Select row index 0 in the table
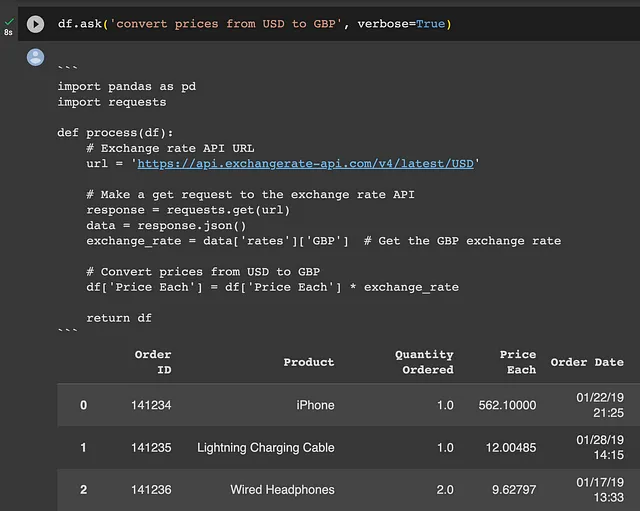Viewport: 640px width, 511px height. tap(83, 405)
